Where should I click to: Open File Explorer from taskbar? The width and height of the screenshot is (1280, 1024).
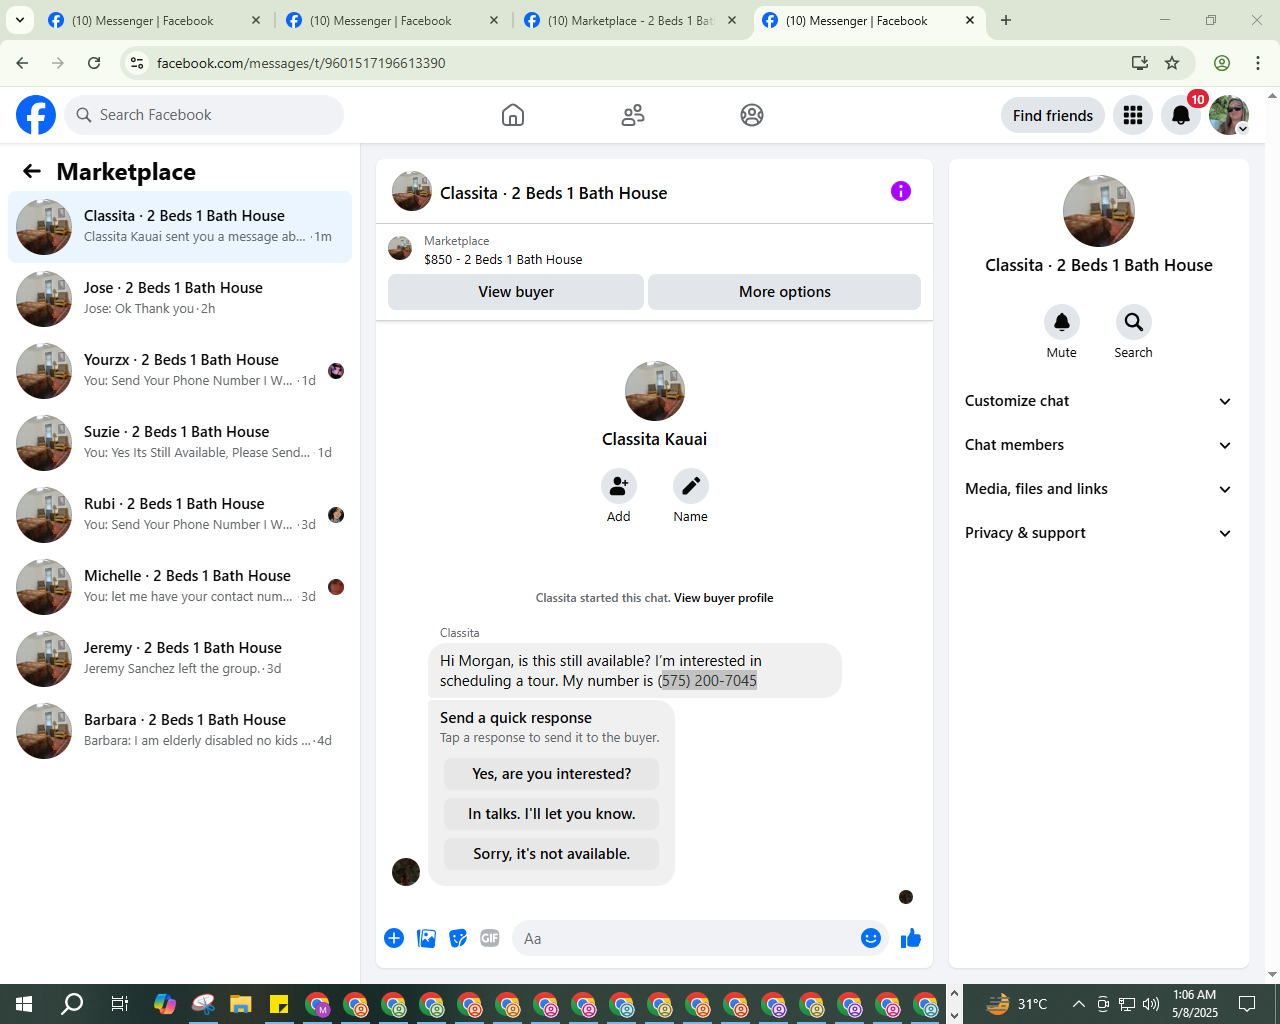pos(240,1004)
